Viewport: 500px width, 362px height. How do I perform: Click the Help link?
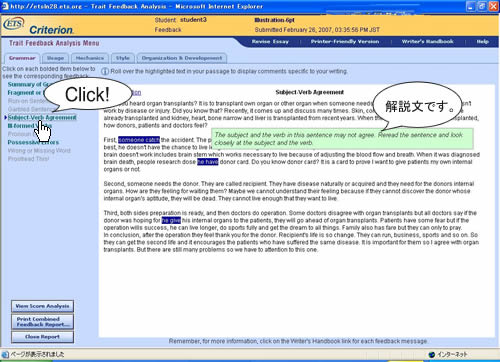coord(482,42)
